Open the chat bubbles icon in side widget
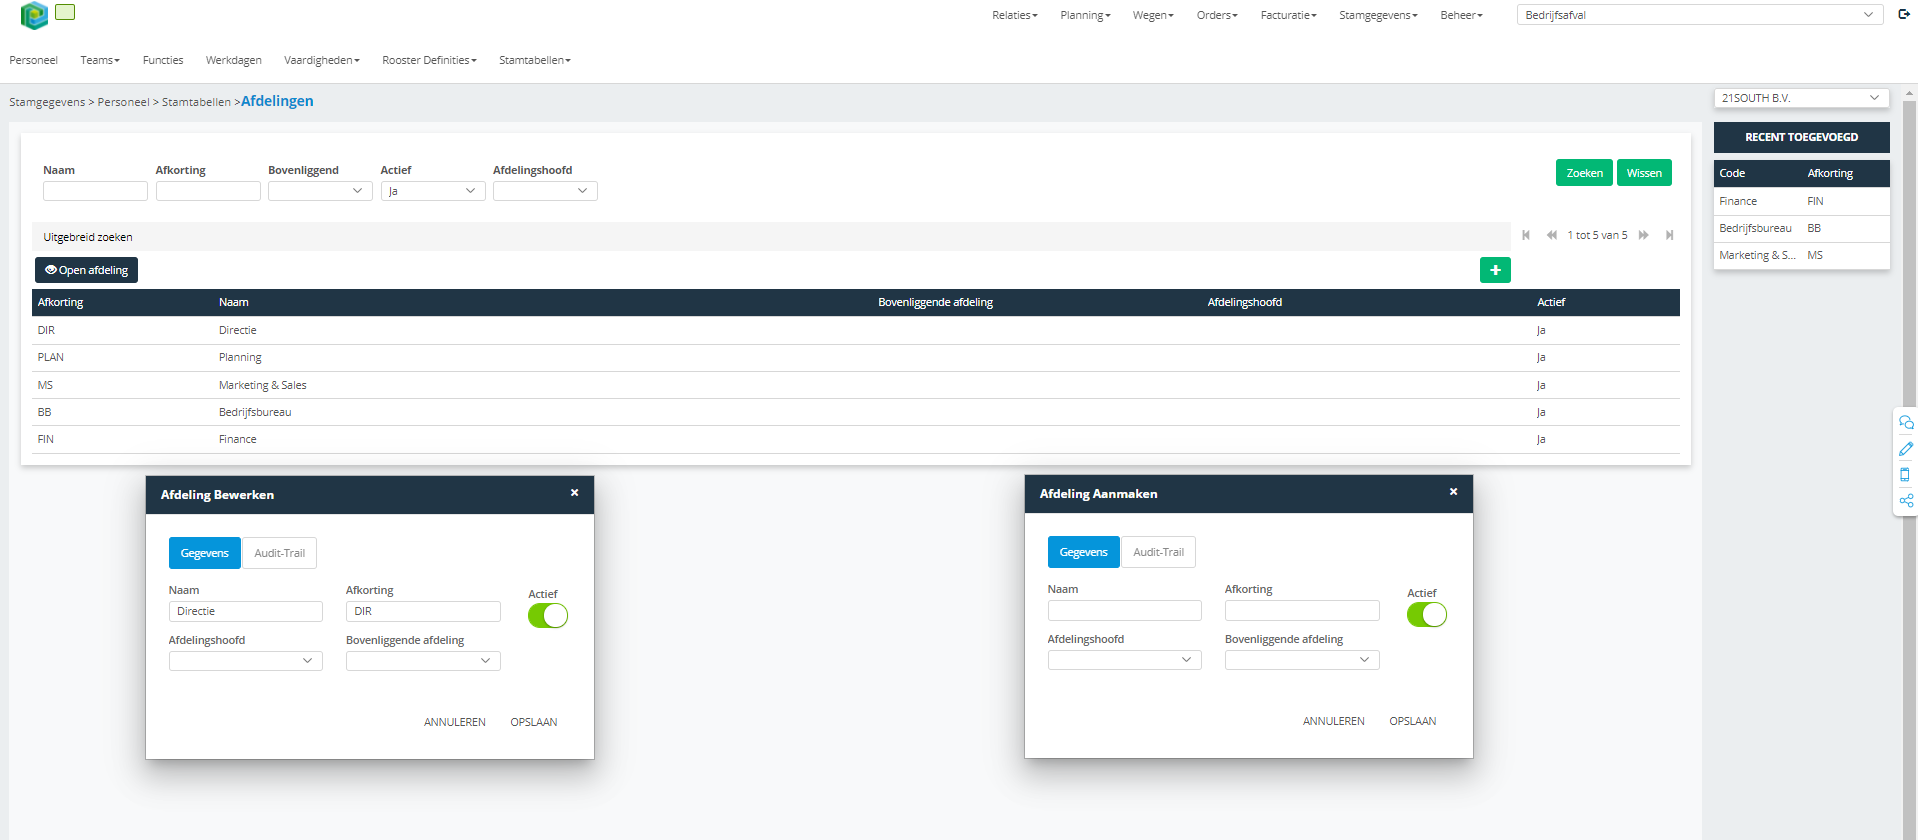This screenshot has height=840, width=1918. click(x=1906, y=423)
